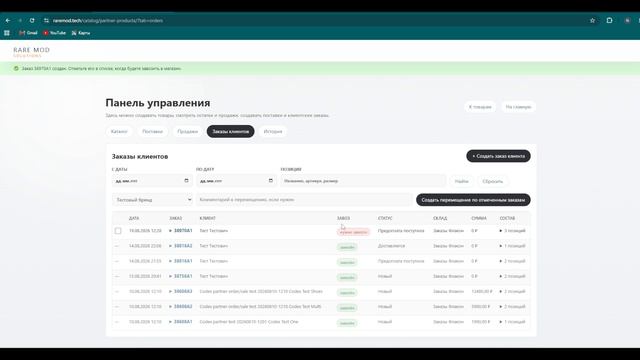This screenshot has height=360, width=640.
Task: Click the green badge in the 13.08.2026 row
Action: (x=347, y=278)
